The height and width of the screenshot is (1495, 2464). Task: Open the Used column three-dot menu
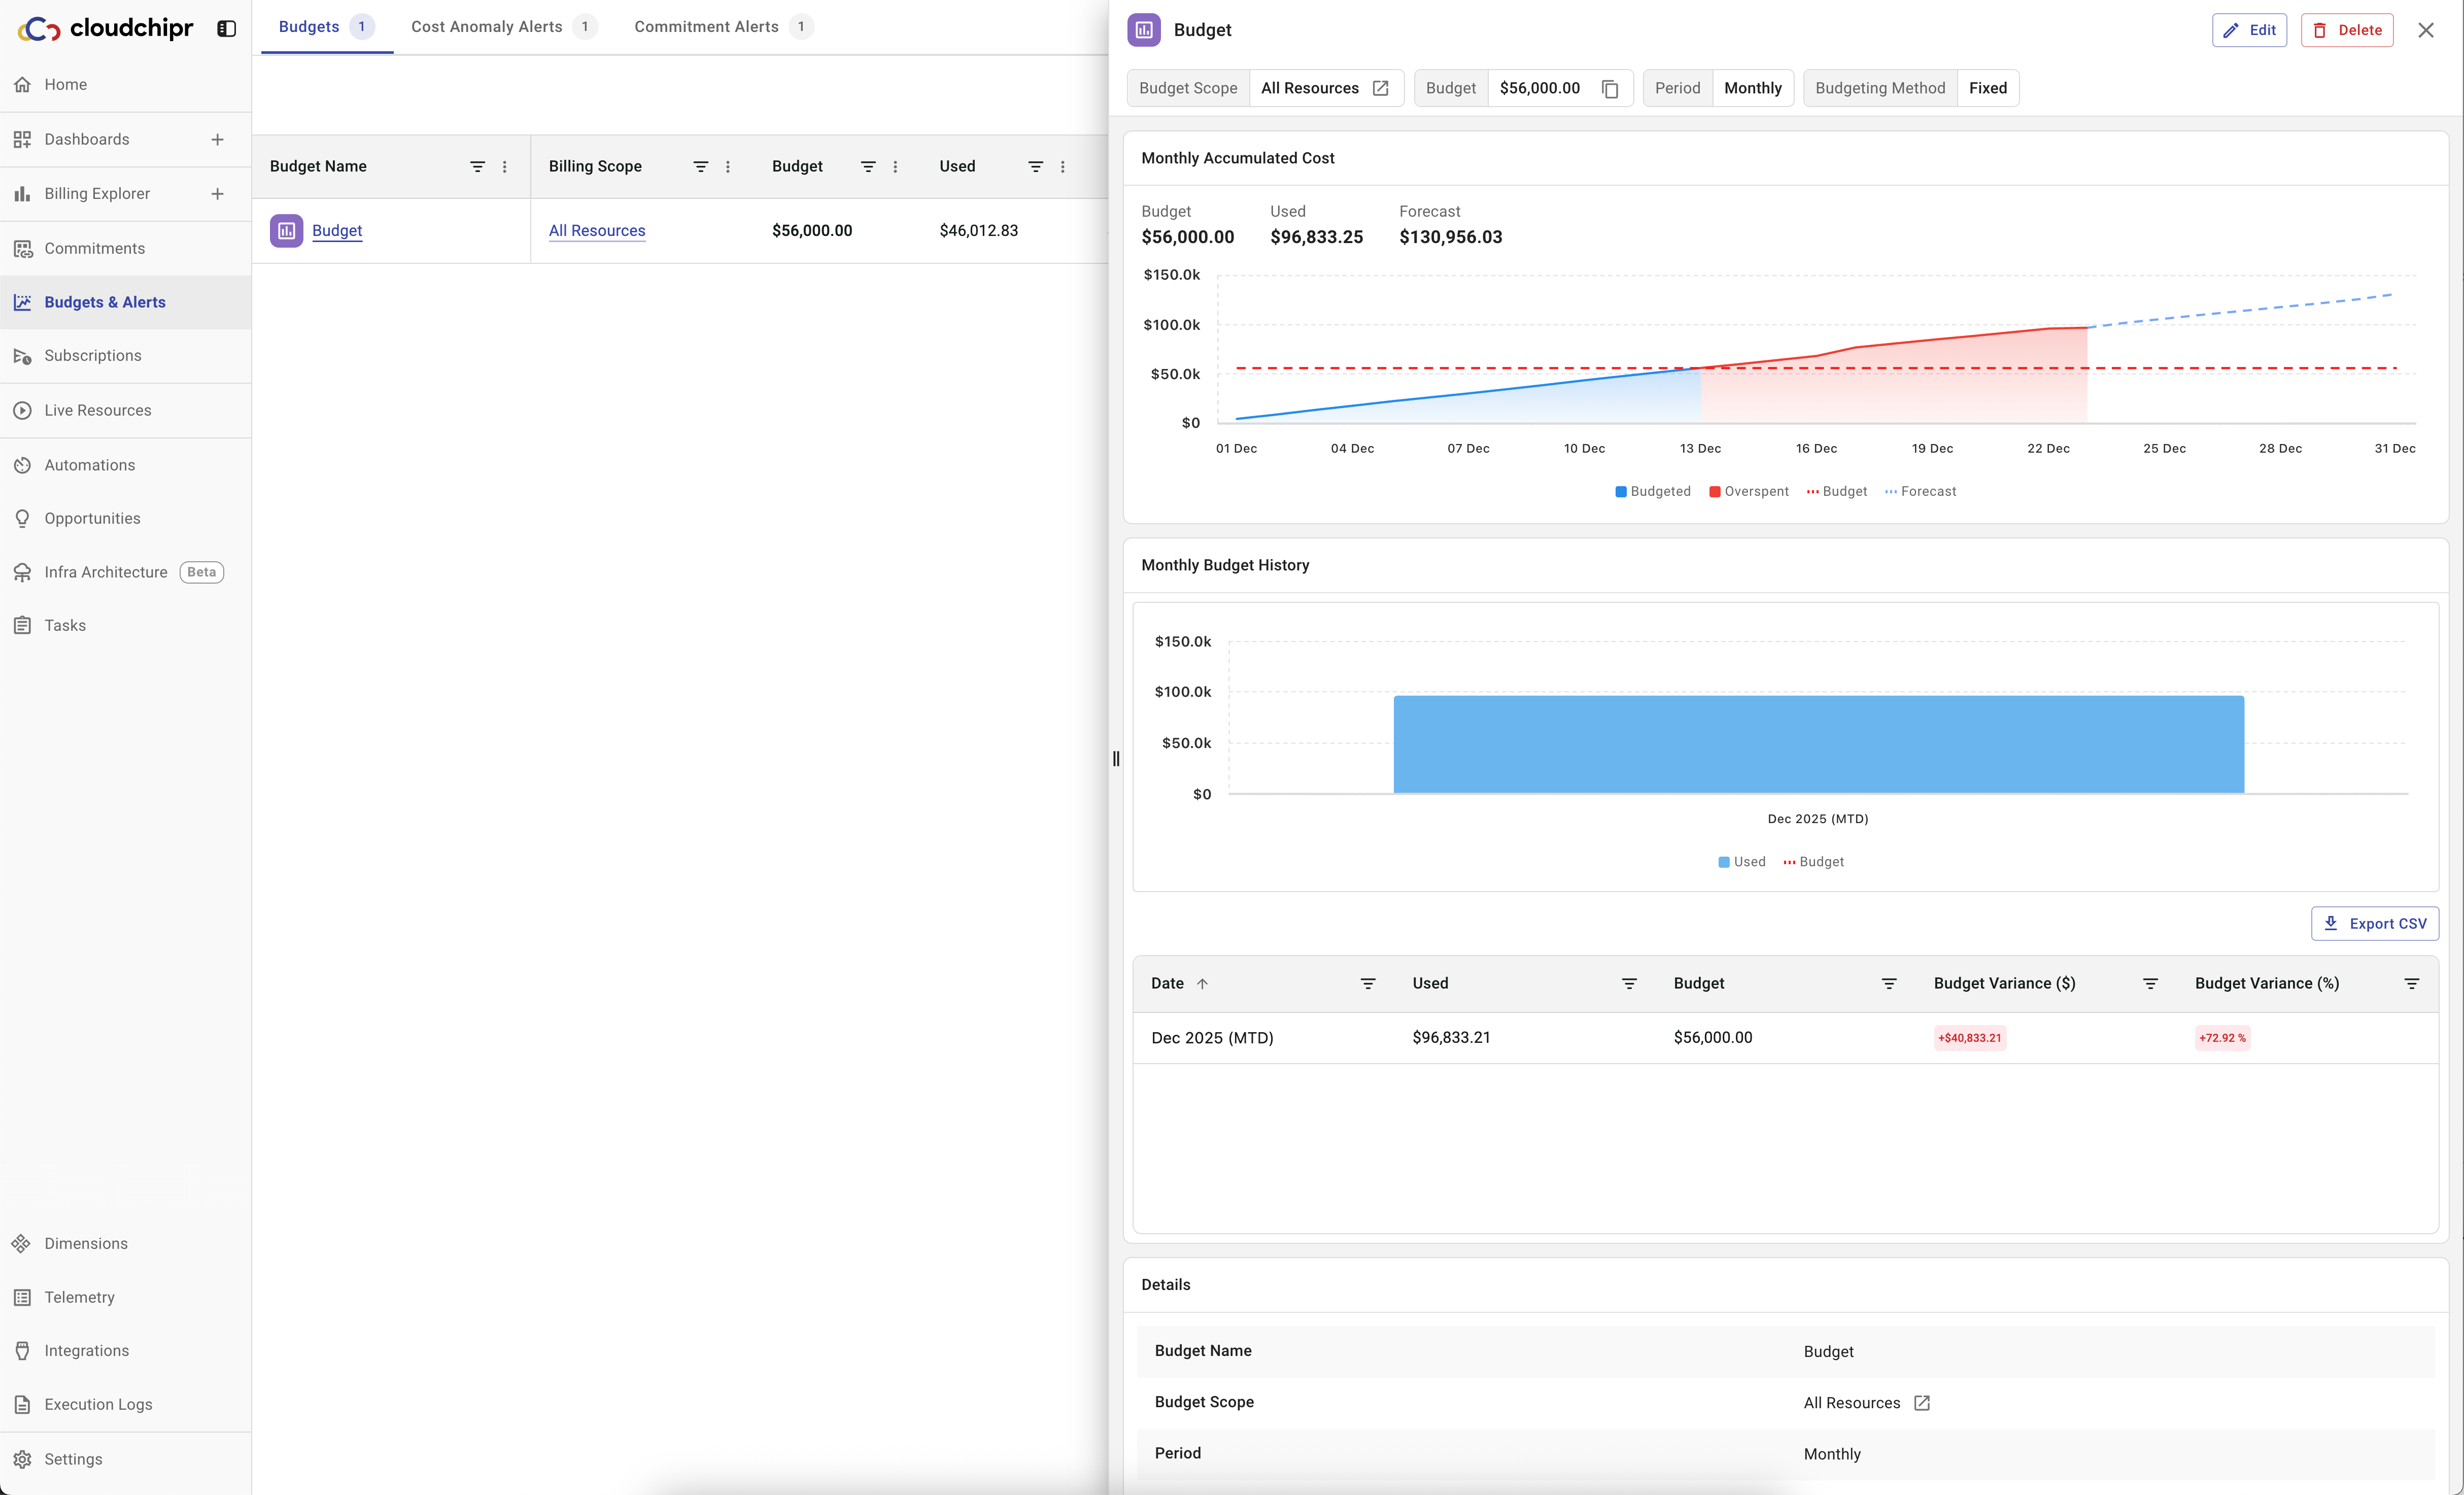coord(1062,167)
